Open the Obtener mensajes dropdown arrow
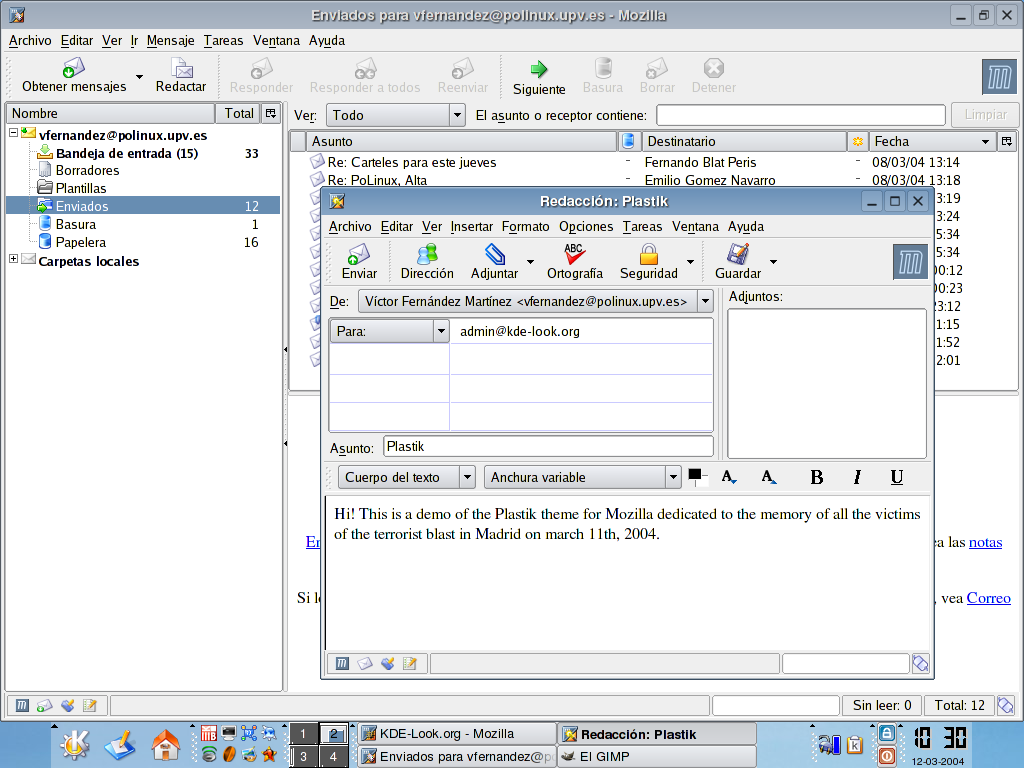Viewport: 1024px width, 768px height. (x=139, y=76)
